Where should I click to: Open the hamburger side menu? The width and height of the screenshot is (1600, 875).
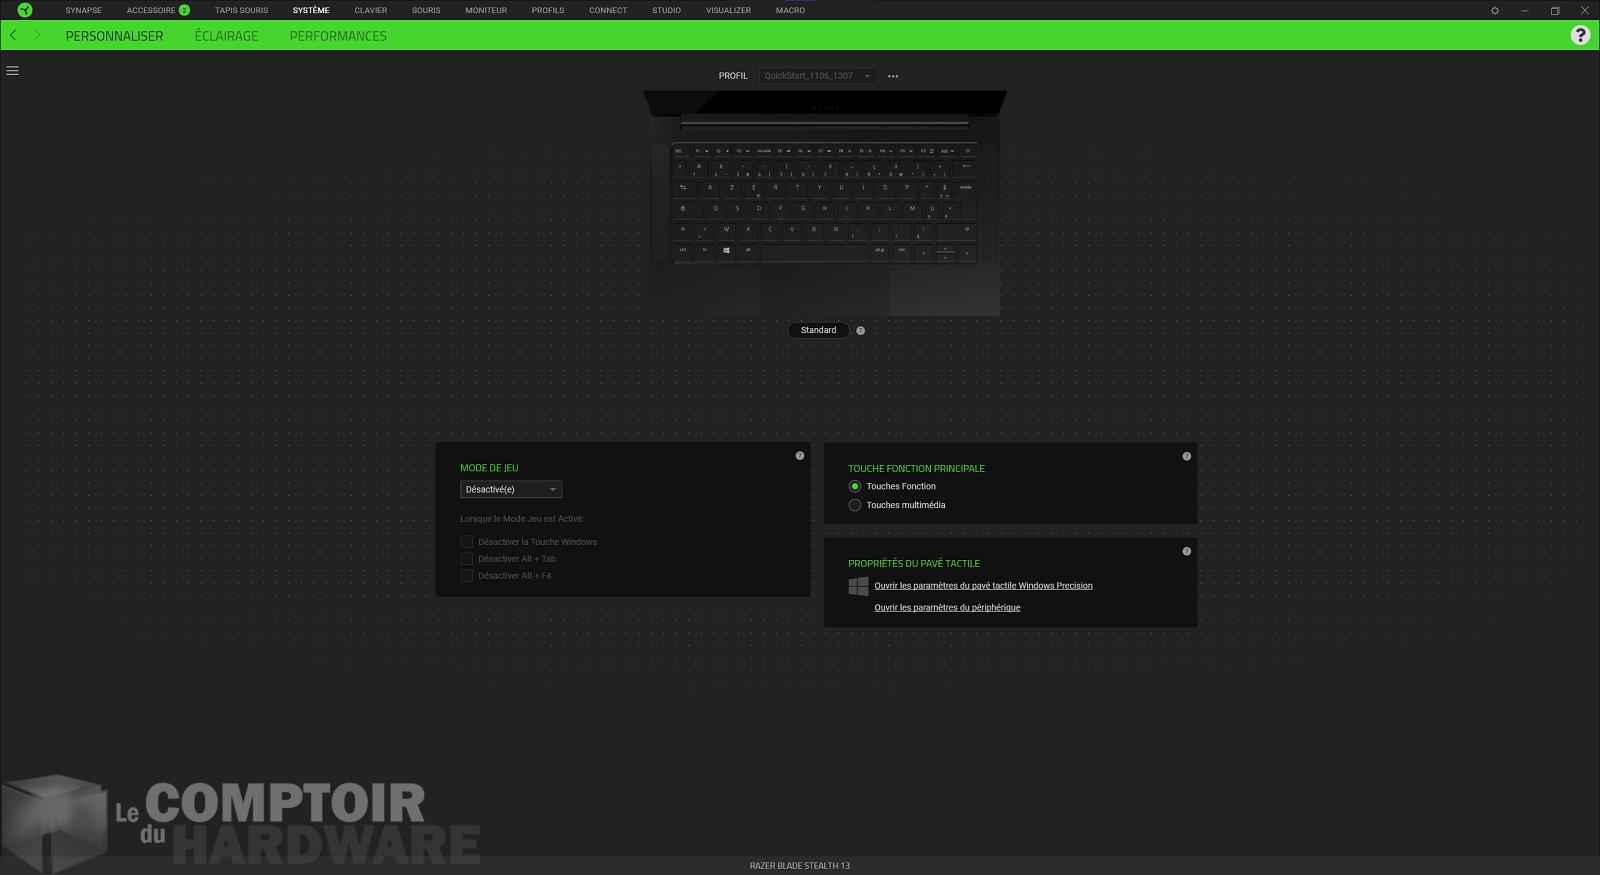[x=13, y=71]
